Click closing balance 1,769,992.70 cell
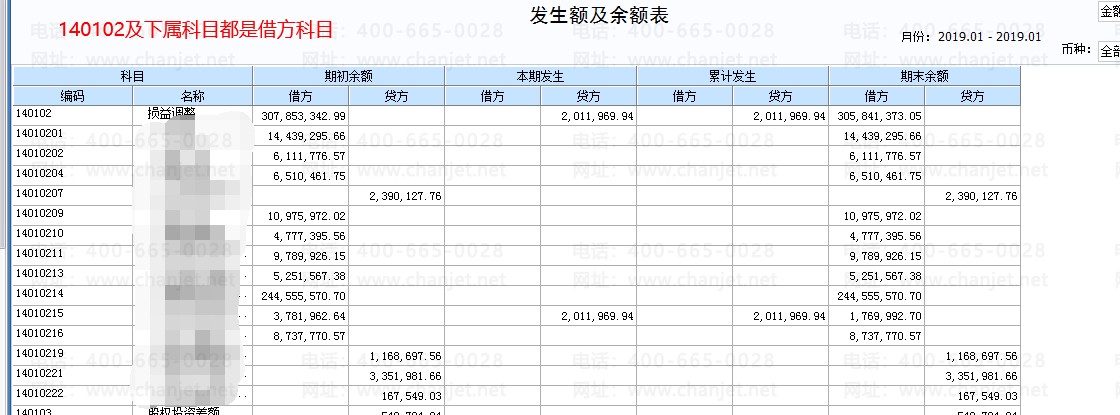Viewport: 1120px width, 415px height. pyautogui.click(x=877, y=316)
